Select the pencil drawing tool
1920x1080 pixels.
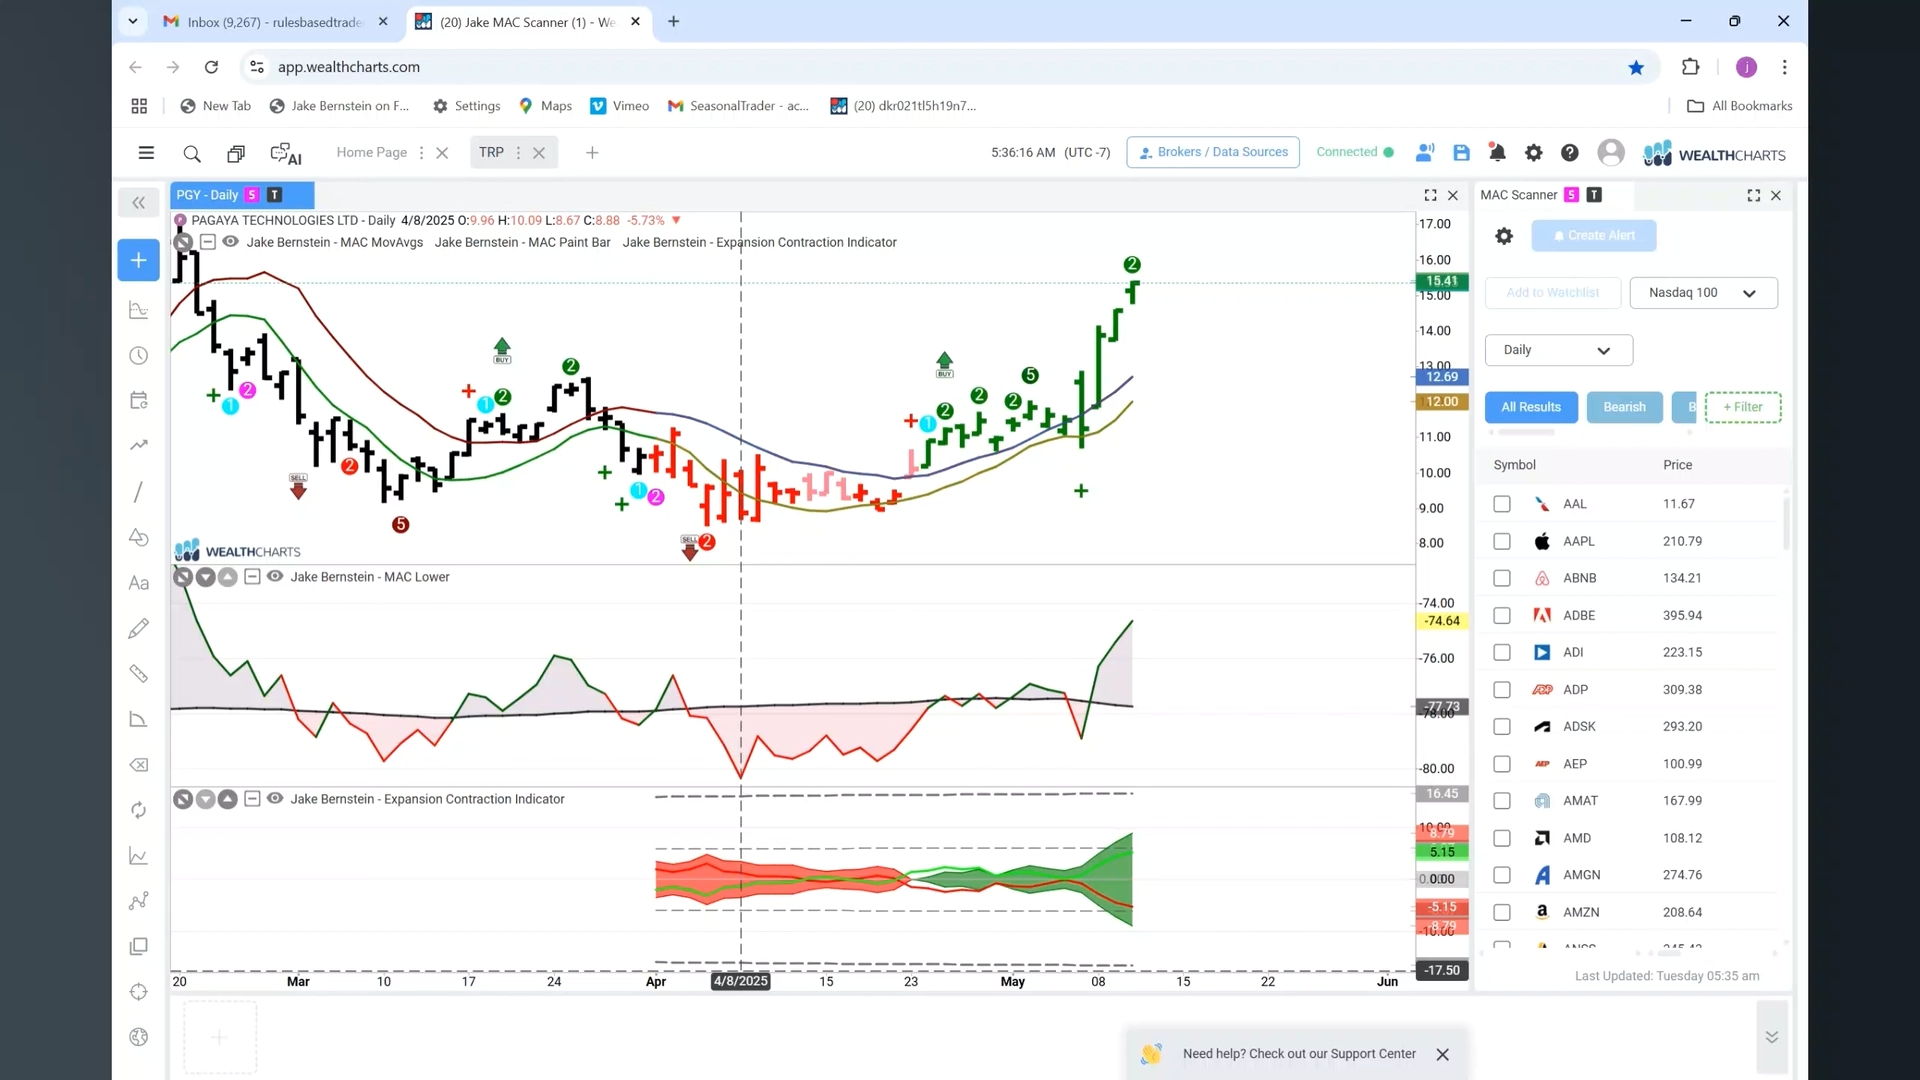click(x=139, y=628)
